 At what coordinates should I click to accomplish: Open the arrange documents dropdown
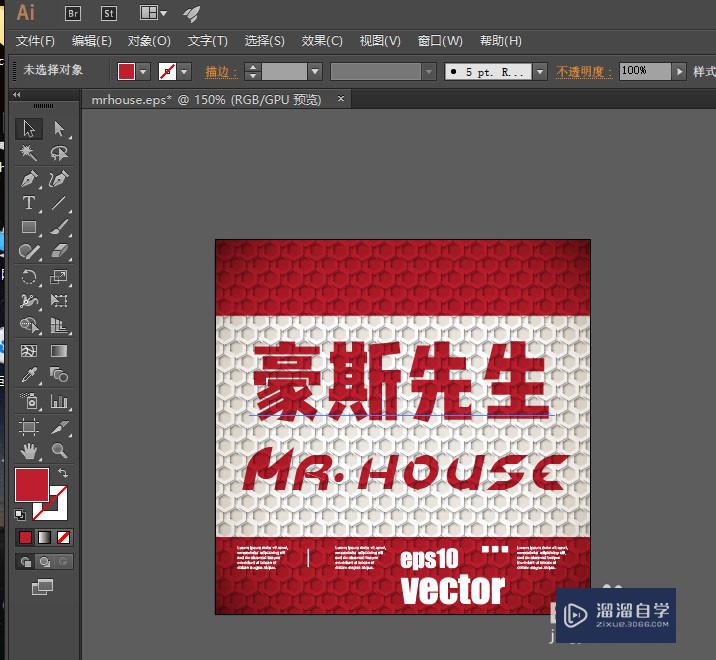click(x=153, y=13)
